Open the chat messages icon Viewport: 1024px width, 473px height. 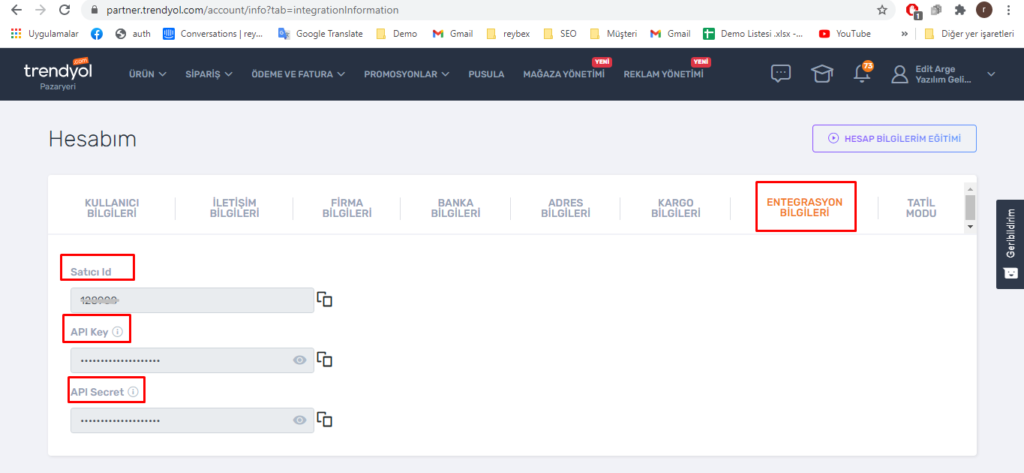tap(781, 74)
